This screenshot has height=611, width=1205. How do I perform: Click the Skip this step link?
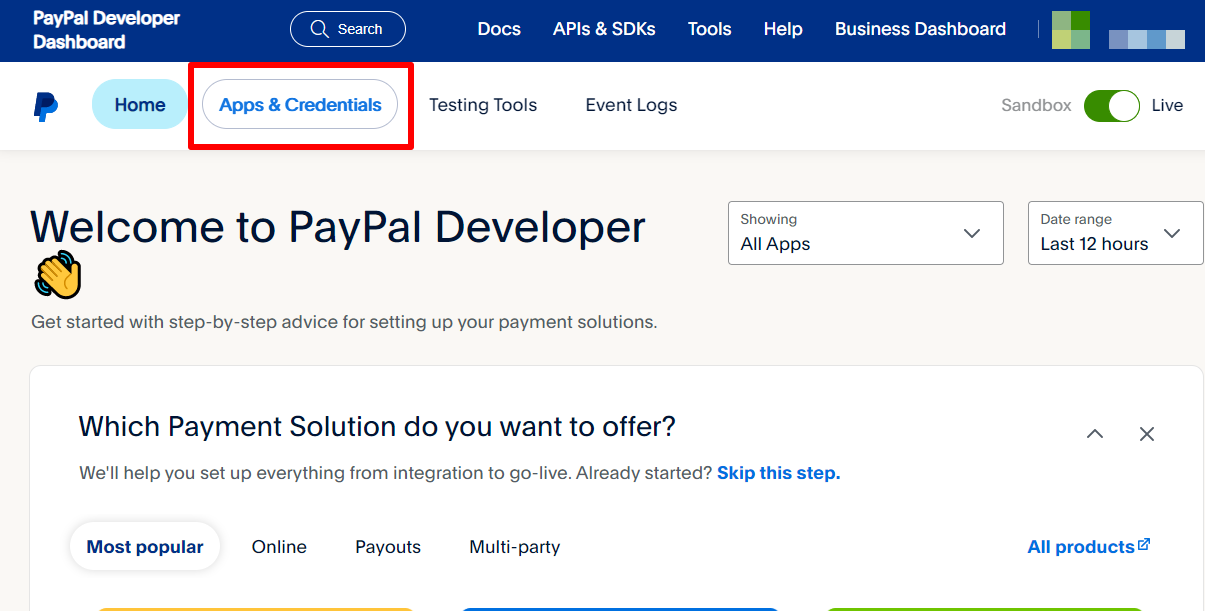point(779,473)
